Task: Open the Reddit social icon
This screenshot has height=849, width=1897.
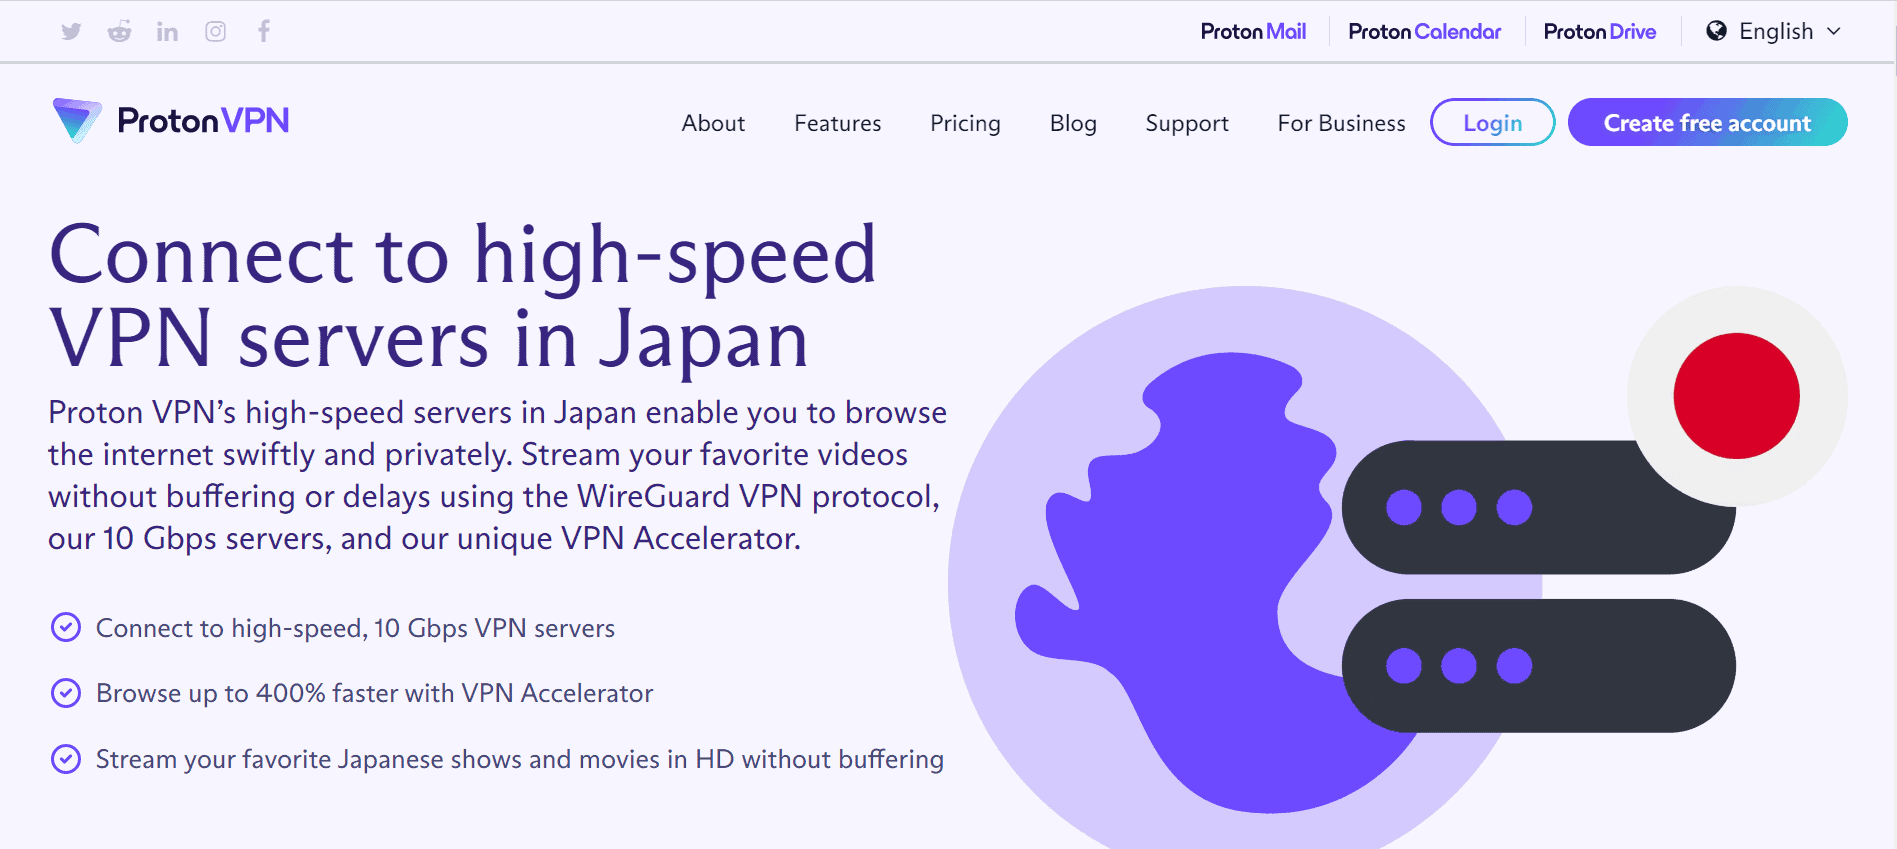Action: click(119, 31)
